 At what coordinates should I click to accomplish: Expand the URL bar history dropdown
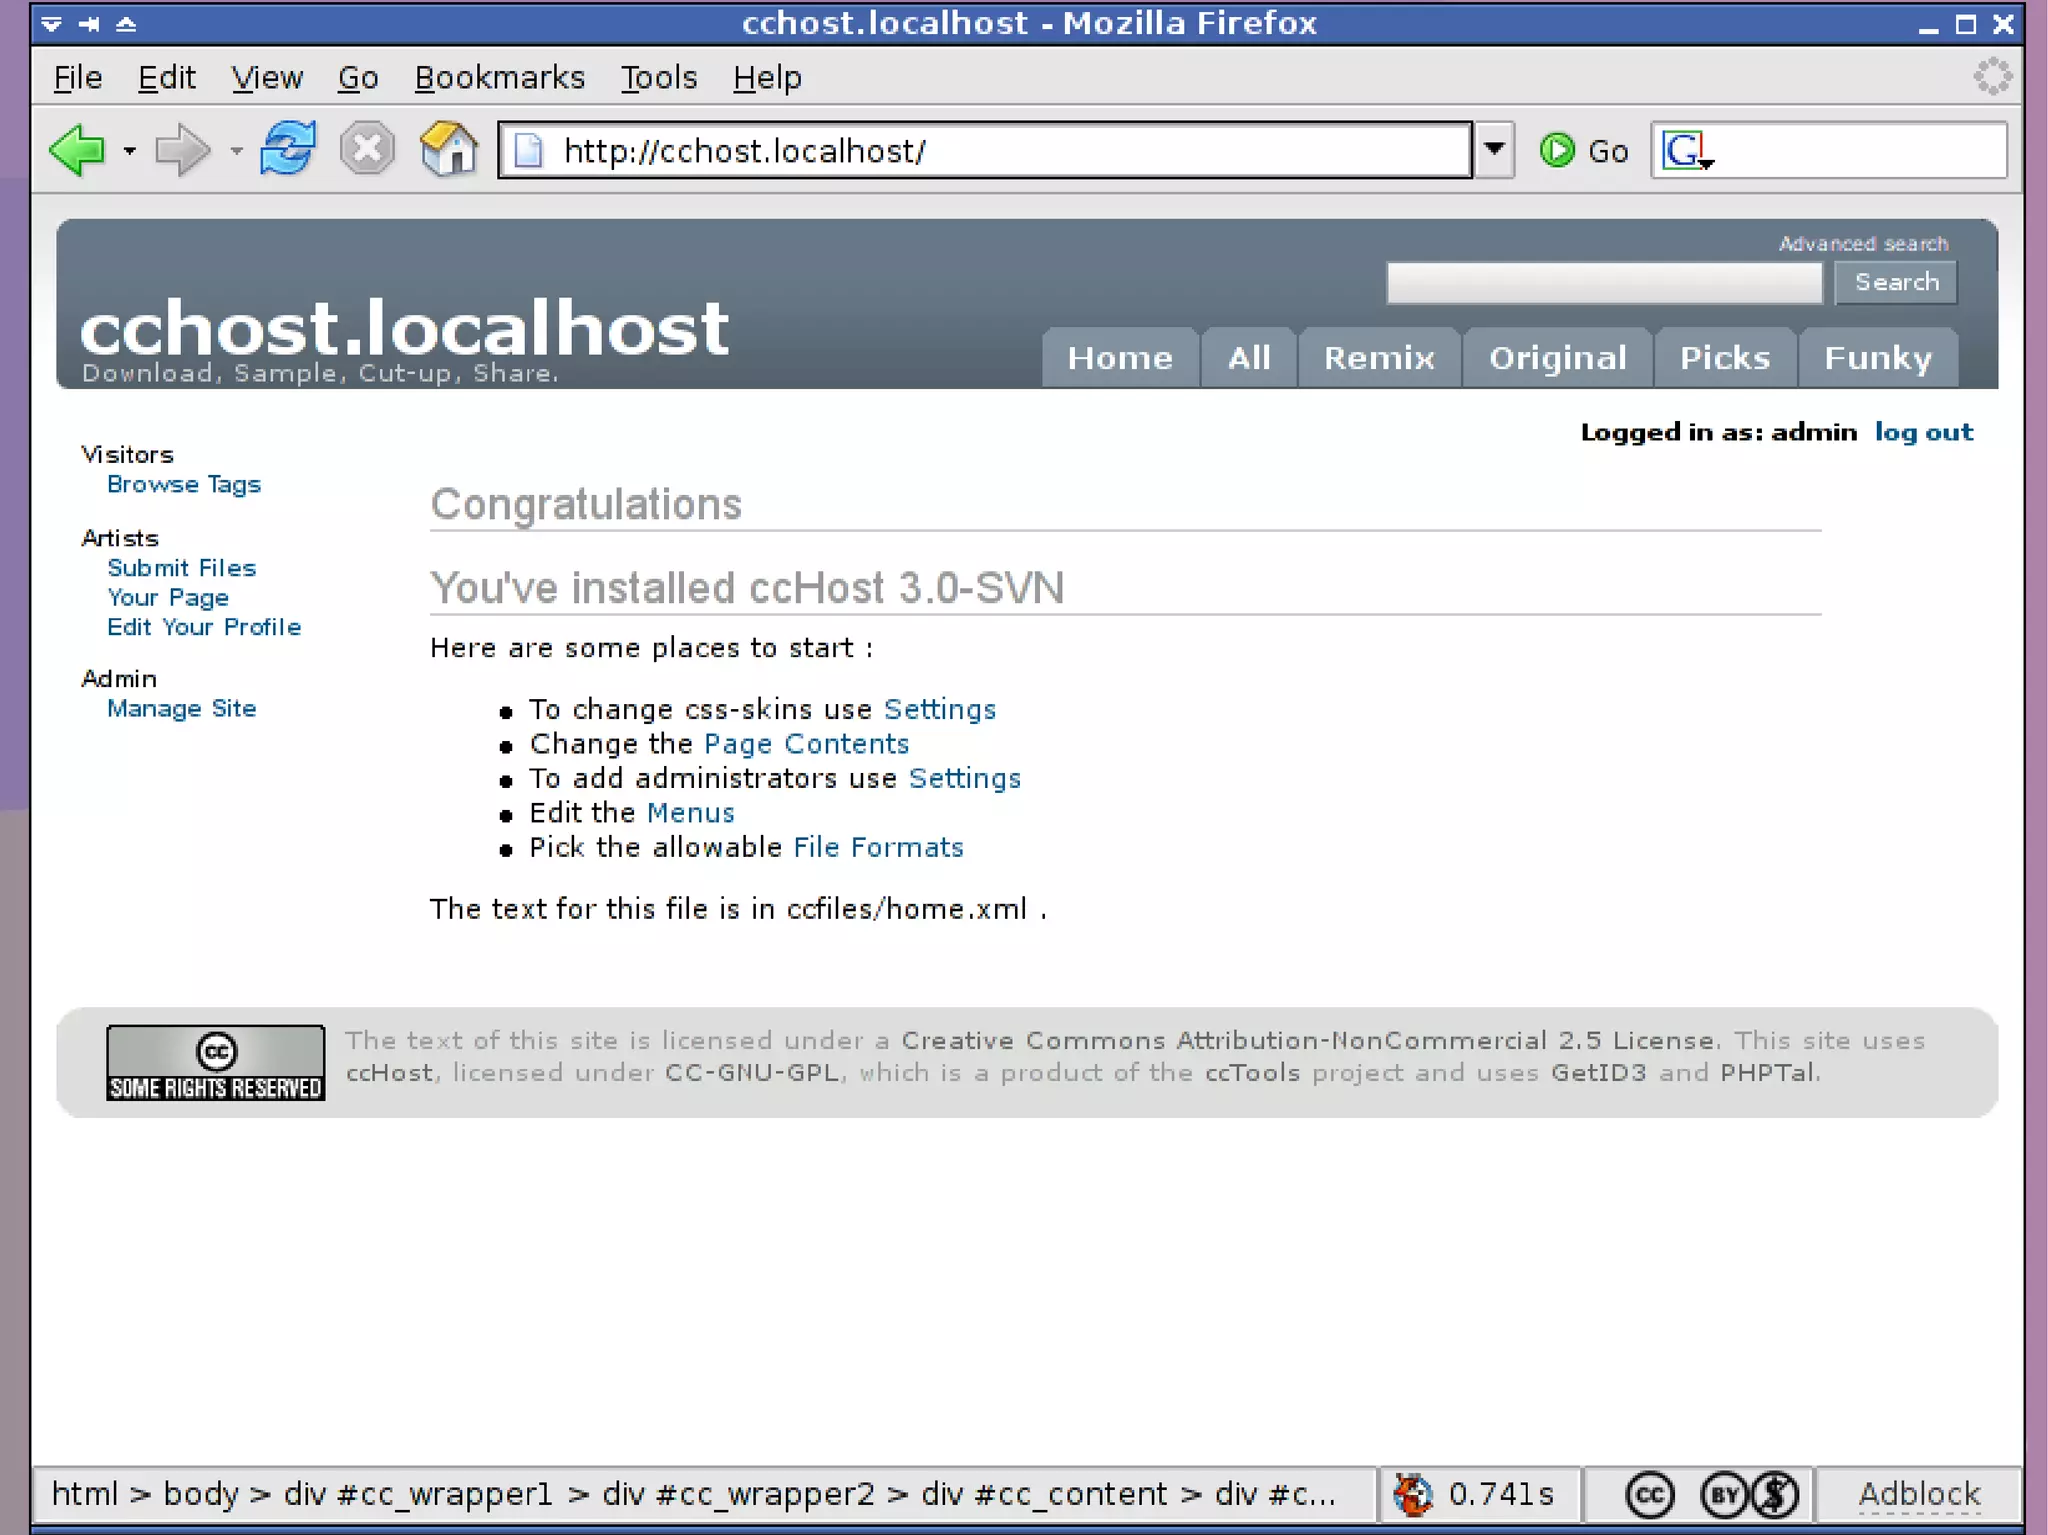tap(1494, 150)
